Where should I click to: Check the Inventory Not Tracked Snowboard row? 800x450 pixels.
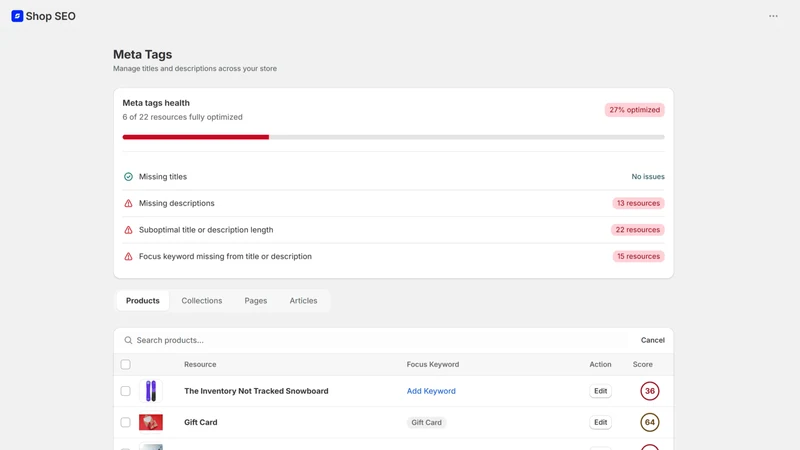[x=126, y=391]
